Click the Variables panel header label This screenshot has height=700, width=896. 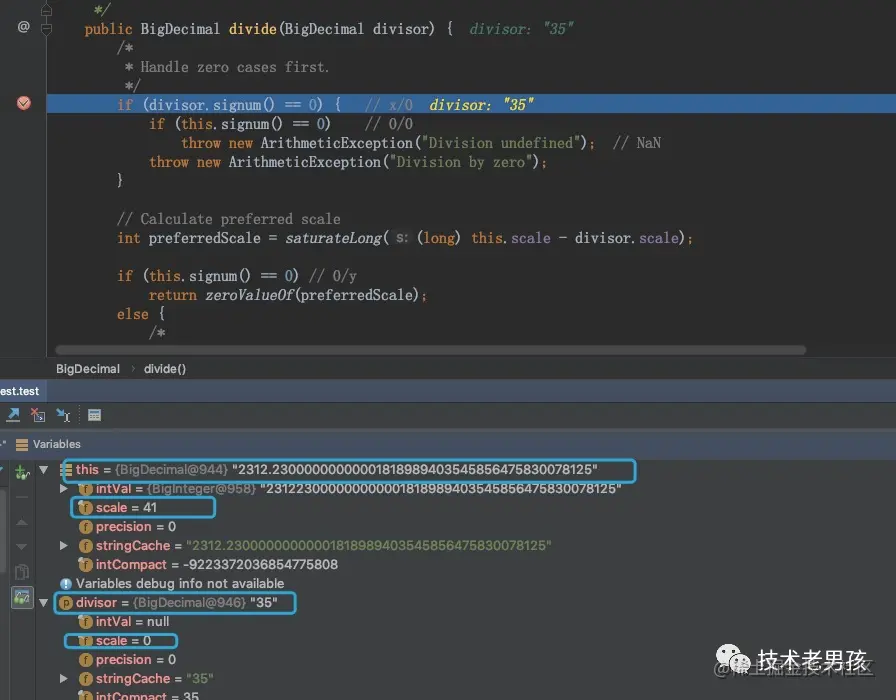tap(57, 444)
